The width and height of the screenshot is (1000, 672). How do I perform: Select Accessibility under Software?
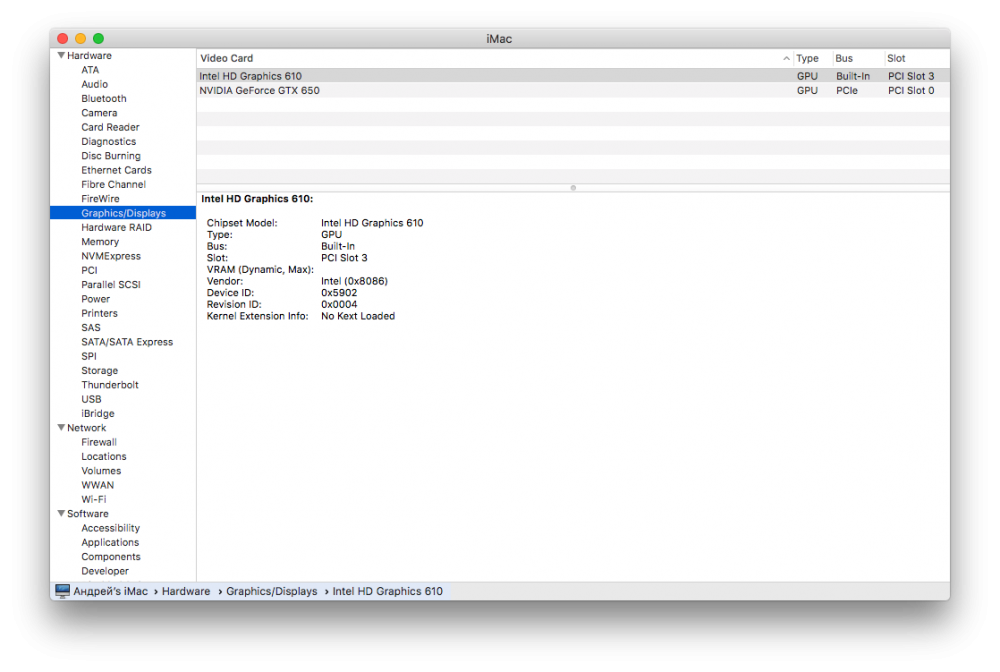[x=110, y=528]
